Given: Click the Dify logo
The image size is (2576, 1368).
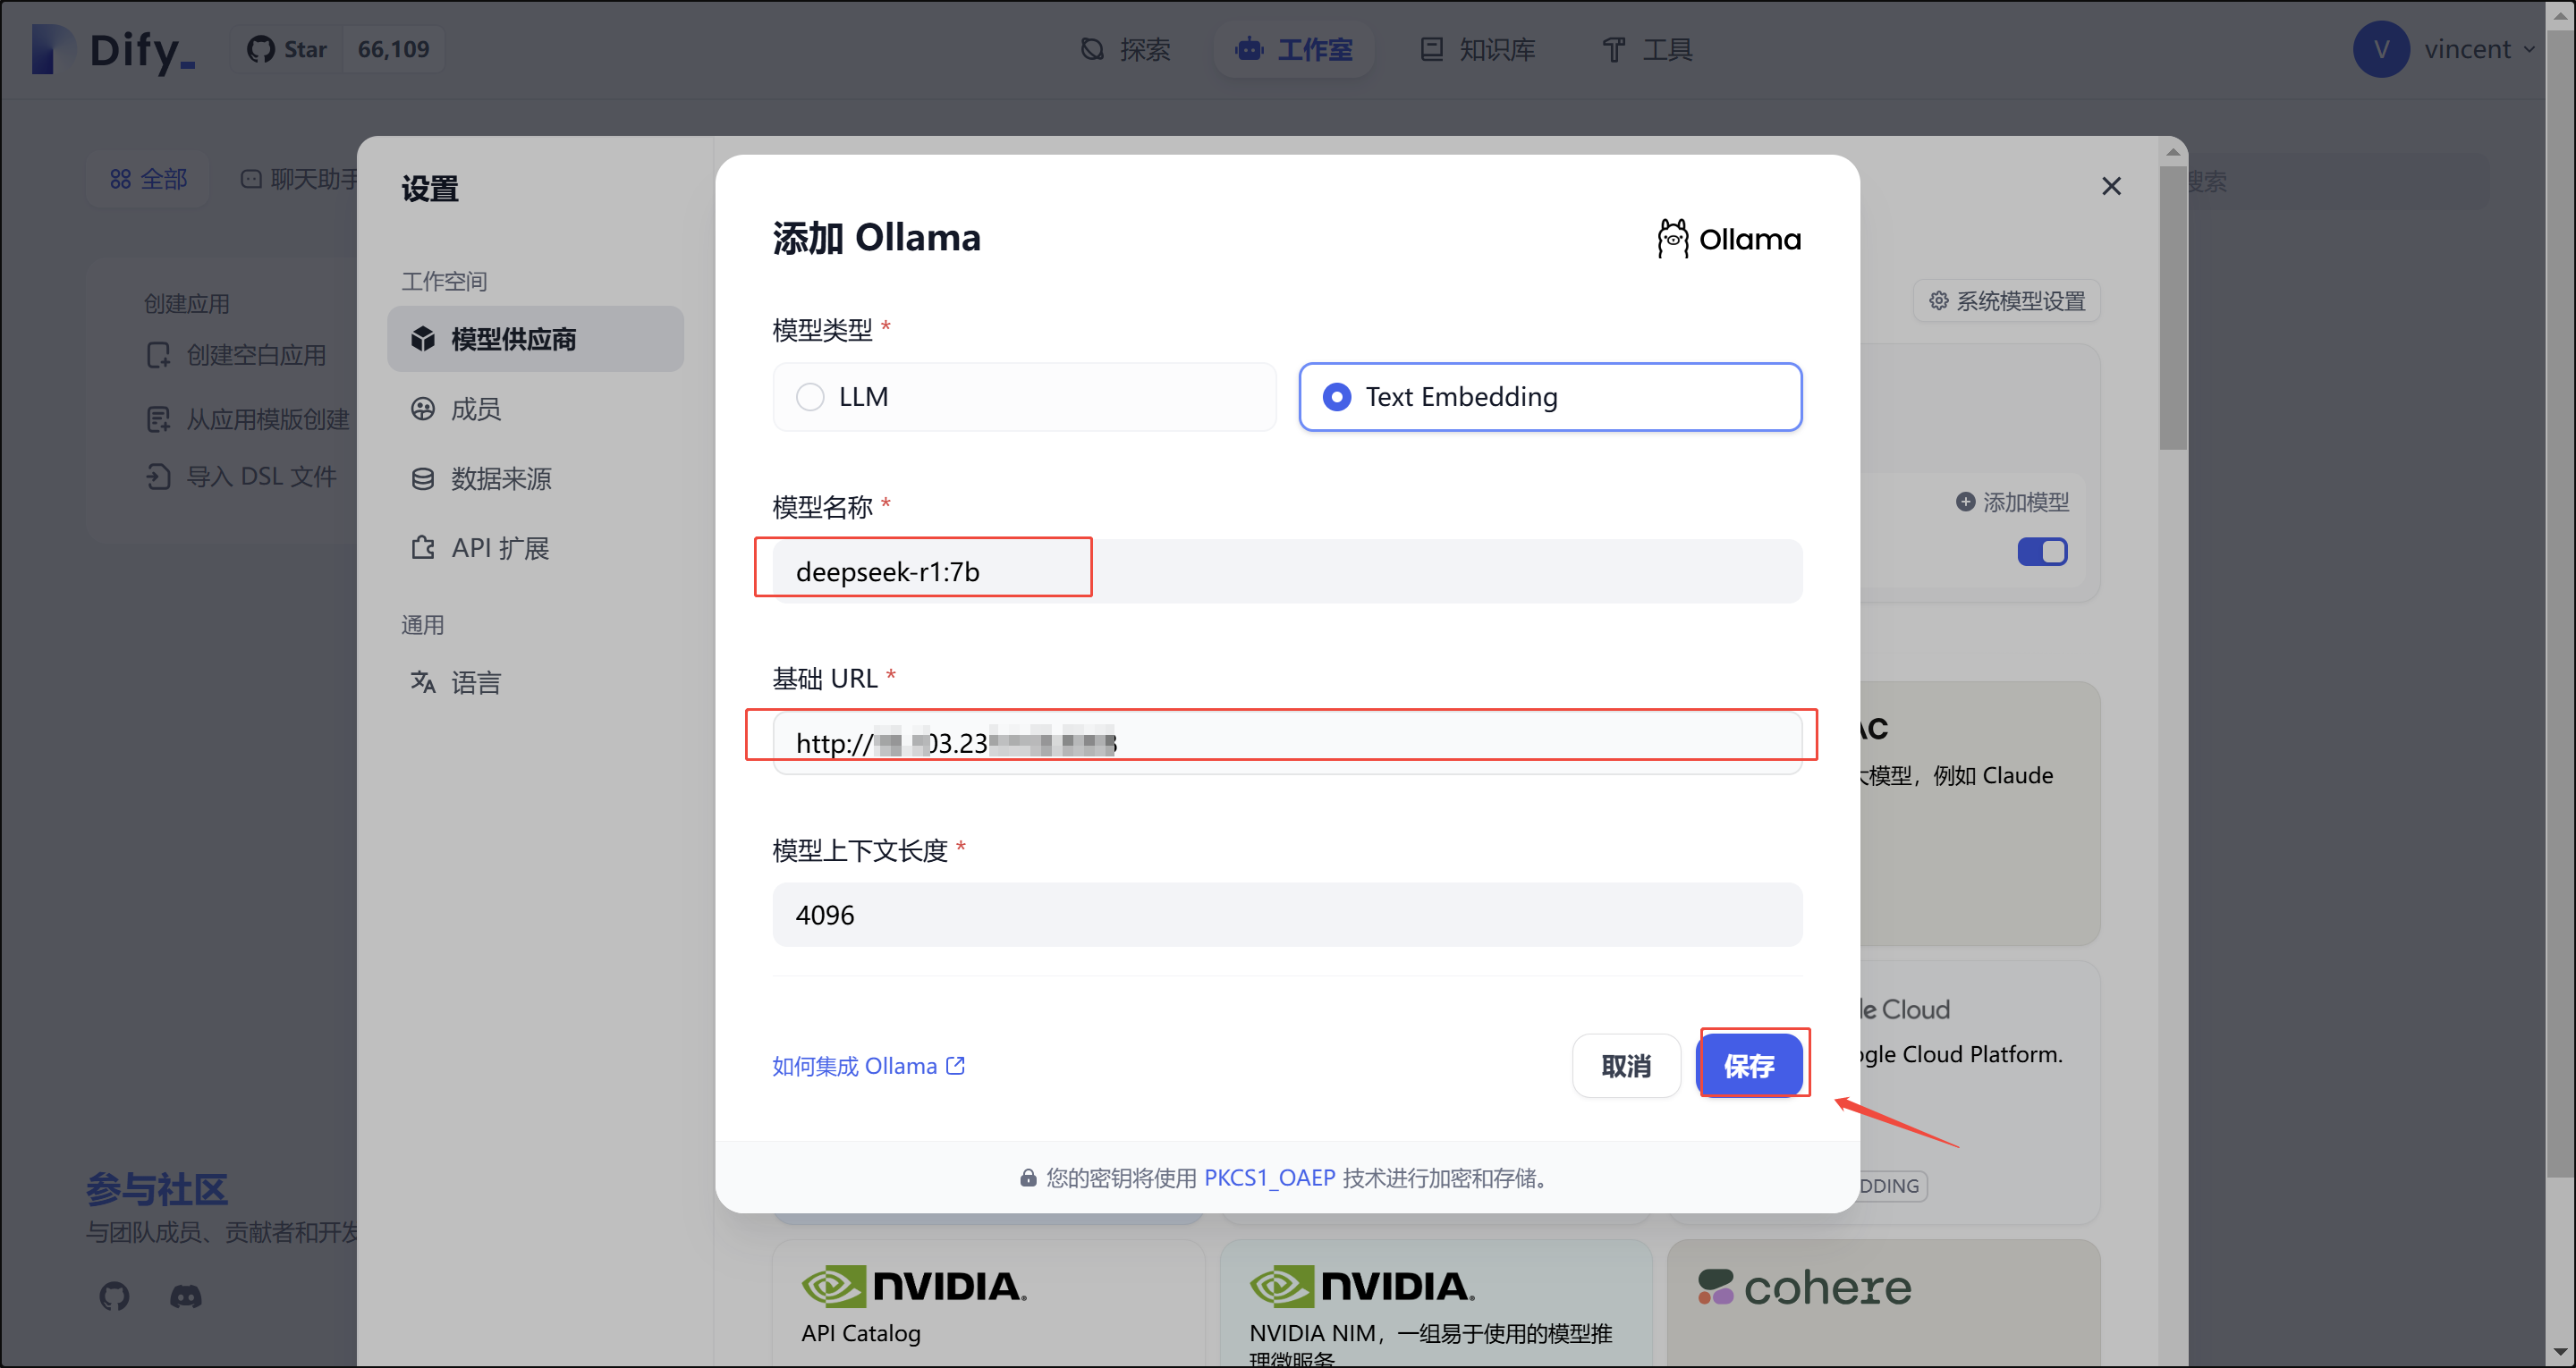Looking at the screenshot, I should [x=113, y=49].
